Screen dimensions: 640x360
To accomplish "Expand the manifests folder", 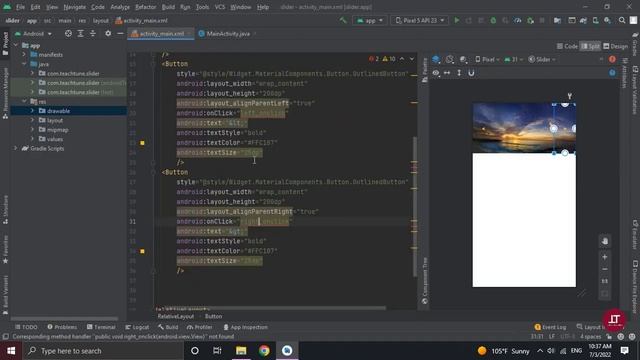I will 24,54.
